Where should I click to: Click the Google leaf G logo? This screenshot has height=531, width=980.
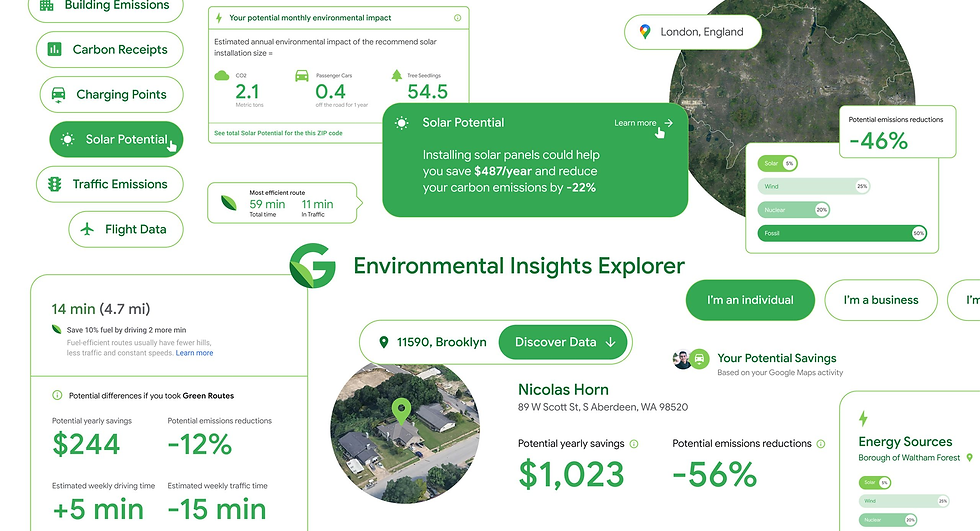coord(312,266)
